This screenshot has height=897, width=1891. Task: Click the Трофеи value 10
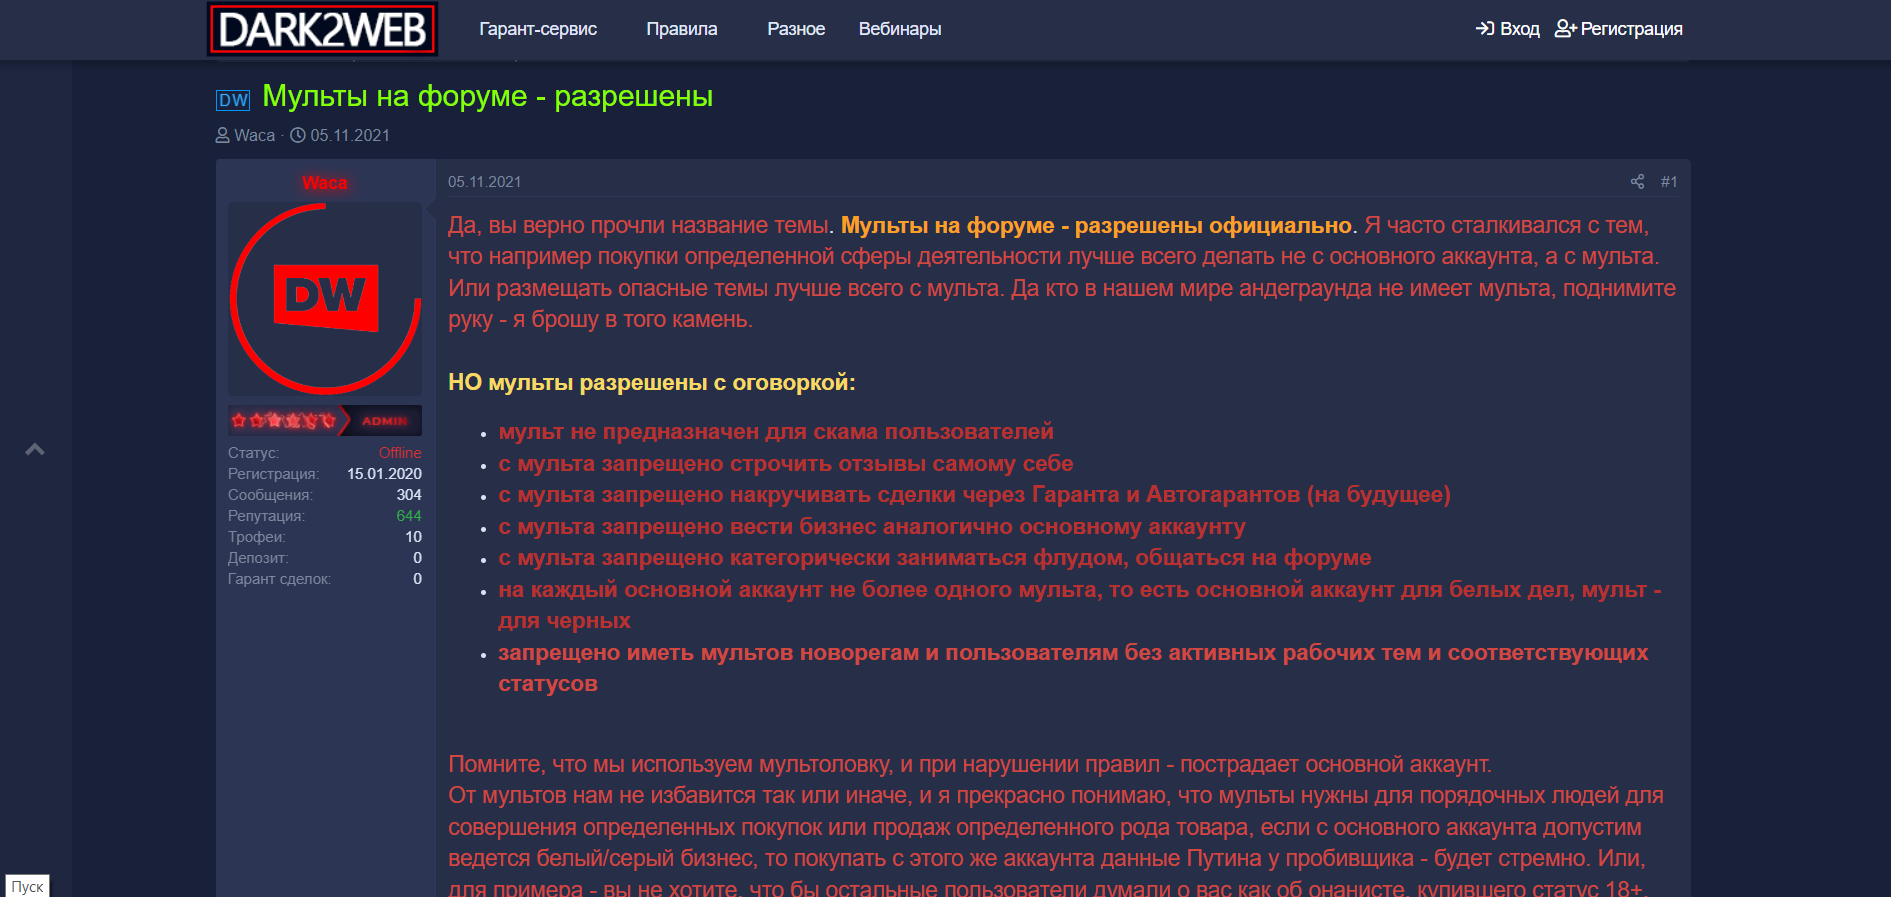[x=413, y=537]
